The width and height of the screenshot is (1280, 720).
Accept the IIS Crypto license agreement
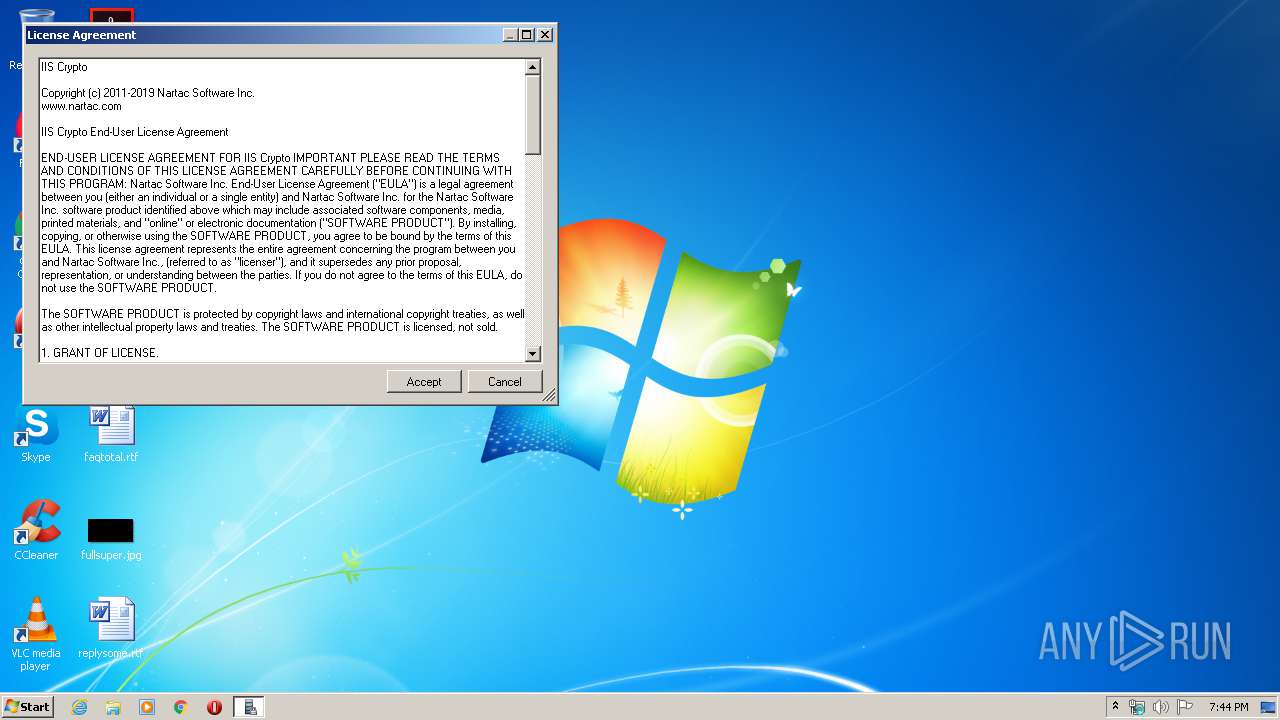point(424,381)
